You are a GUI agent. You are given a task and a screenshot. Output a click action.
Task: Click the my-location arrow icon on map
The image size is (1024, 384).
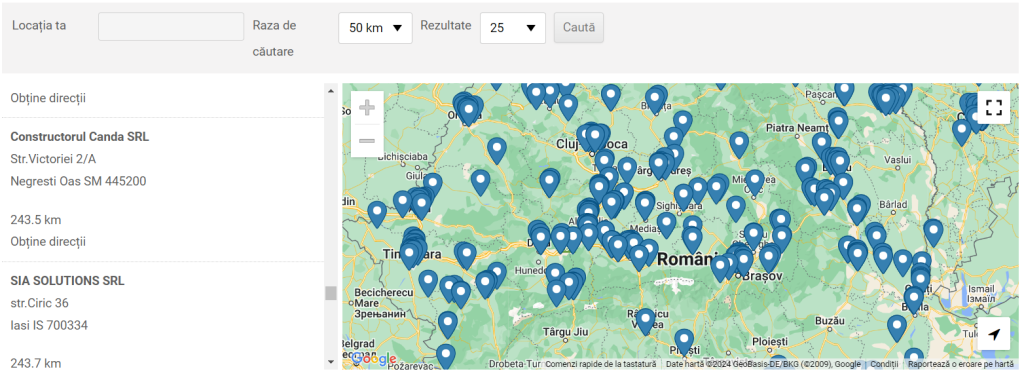994,334
